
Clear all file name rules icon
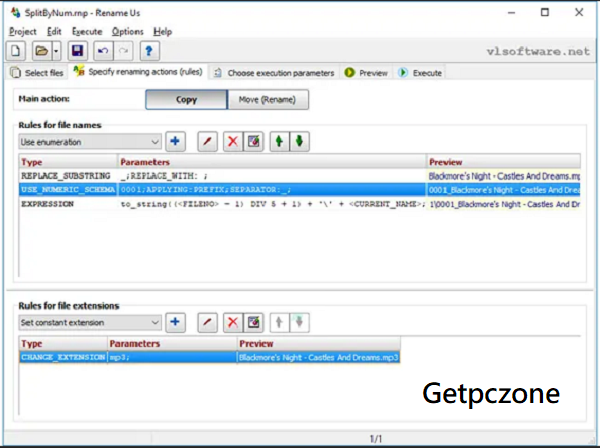[253, 142]
